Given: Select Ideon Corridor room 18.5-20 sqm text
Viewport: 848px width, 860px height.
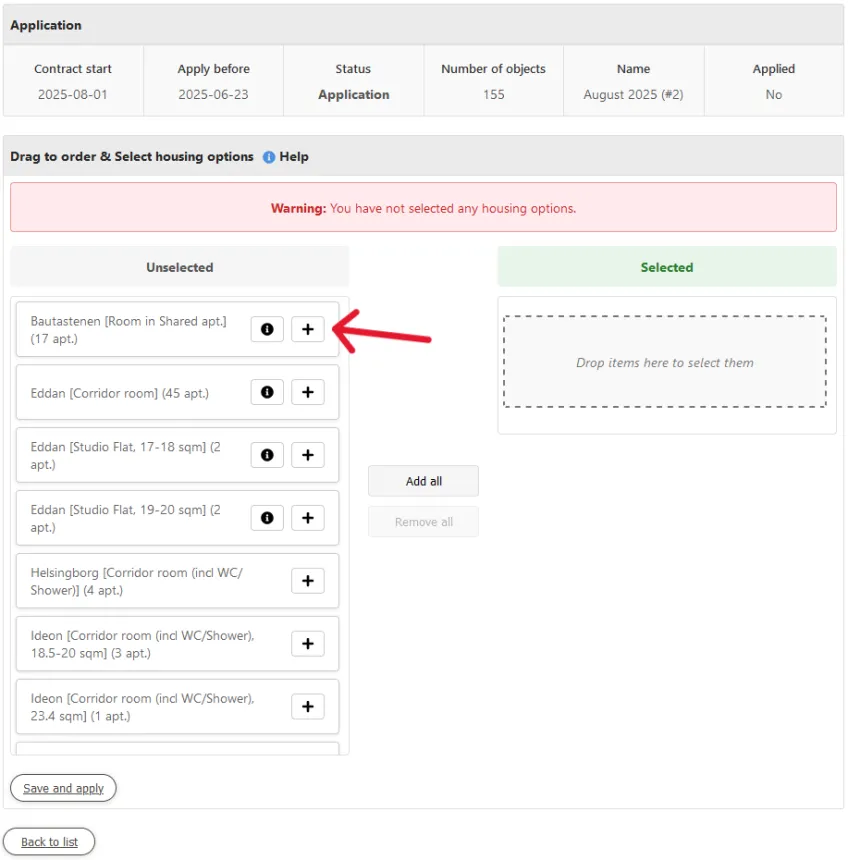Looking at the screenshot, I should tap(143, 644).
